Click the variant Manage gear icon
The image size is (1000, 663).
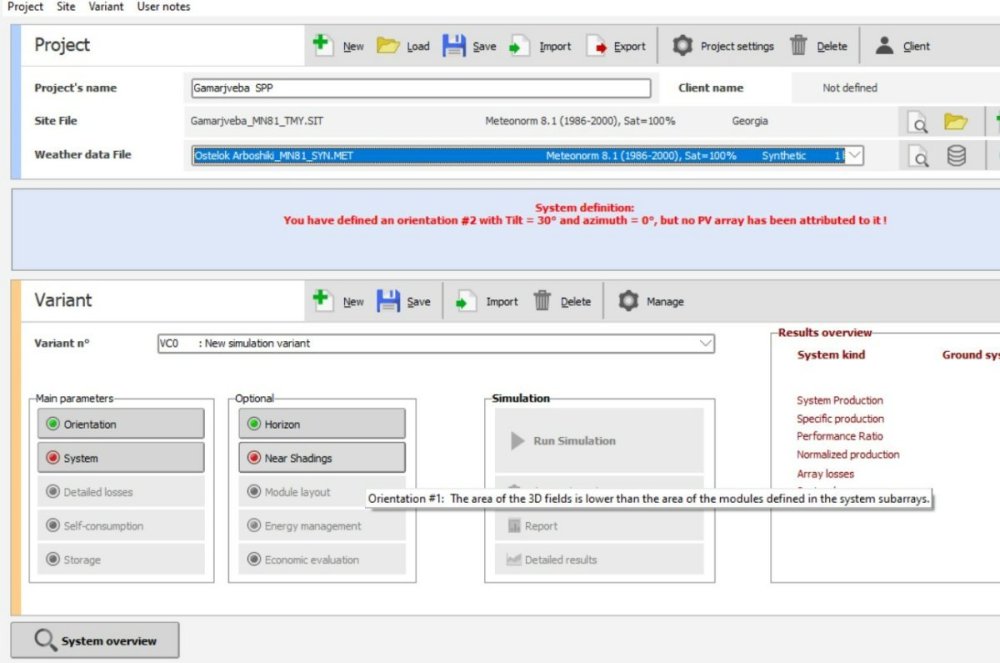pos(628,301)
